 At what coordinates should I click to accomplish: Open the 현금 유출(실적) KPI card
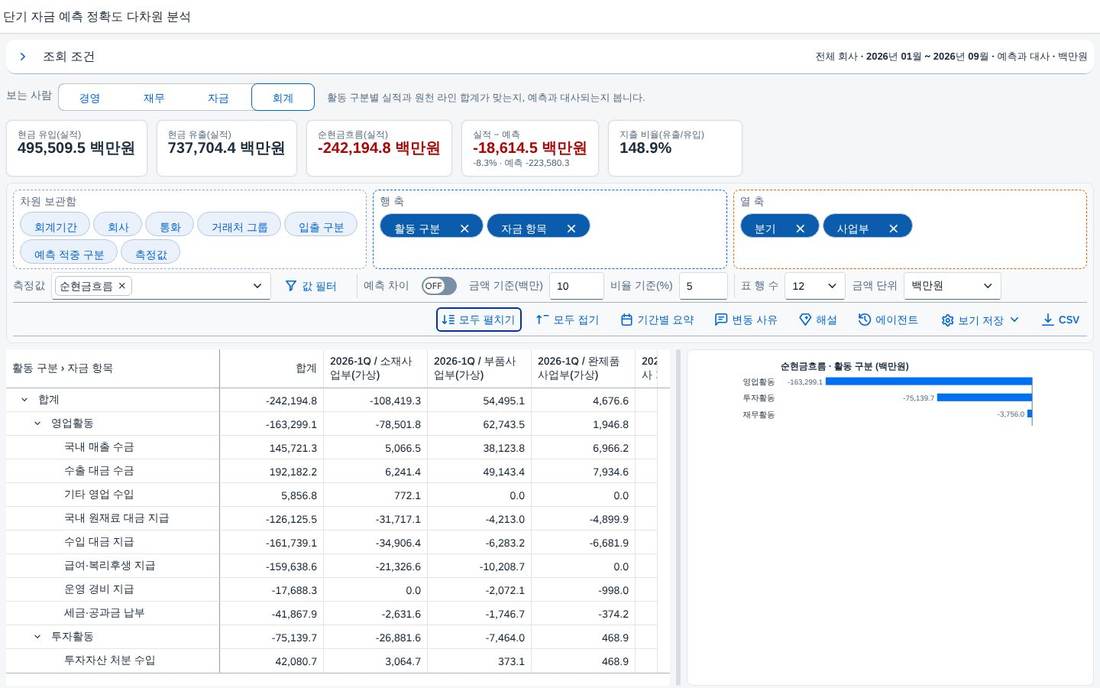click(x=227, y=148)
